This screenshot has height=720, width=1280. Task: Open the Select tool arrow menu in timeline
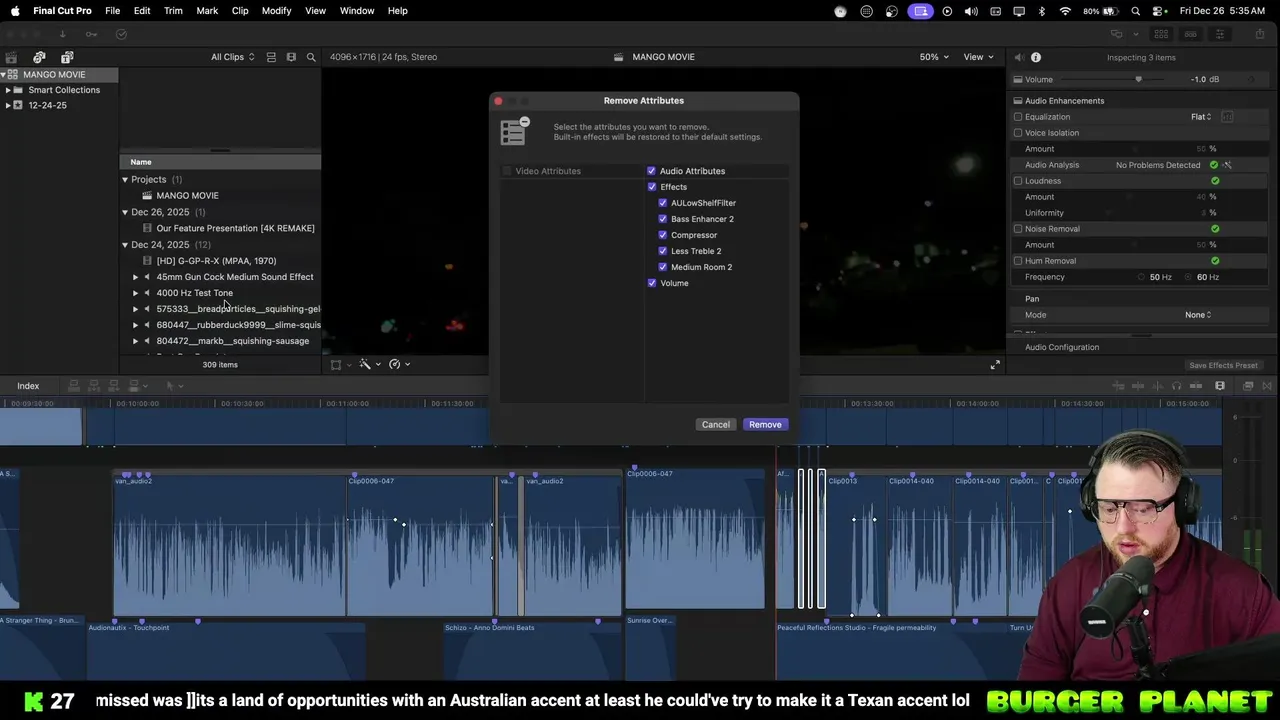tap(173, 386)
